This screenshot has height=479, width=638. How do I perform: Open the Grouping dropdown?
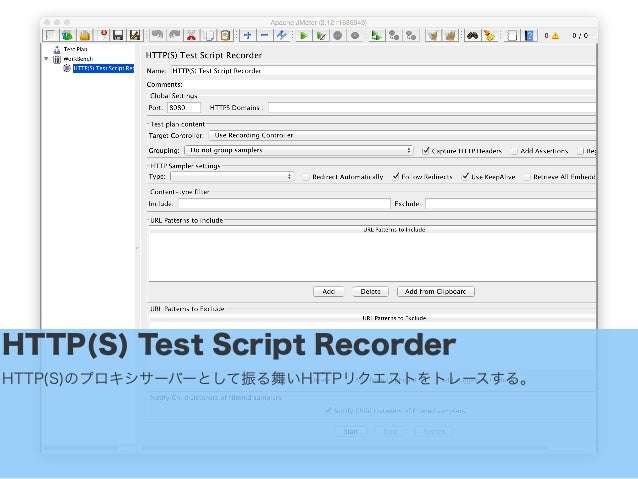coord(299,151)
